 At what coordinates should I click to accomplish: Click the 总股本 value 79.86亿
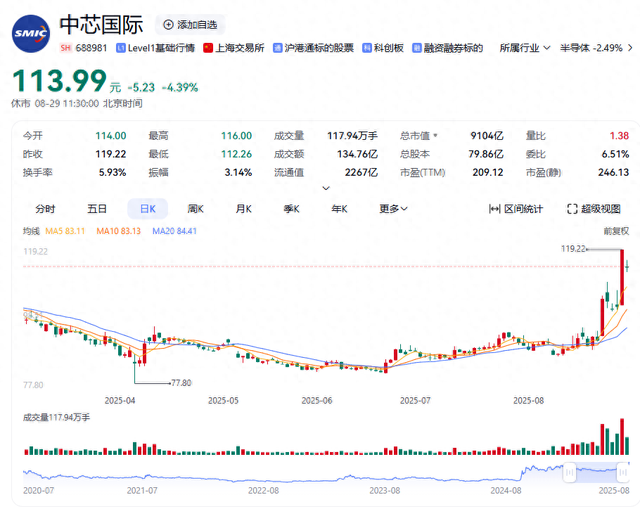[x=486, y=154]
